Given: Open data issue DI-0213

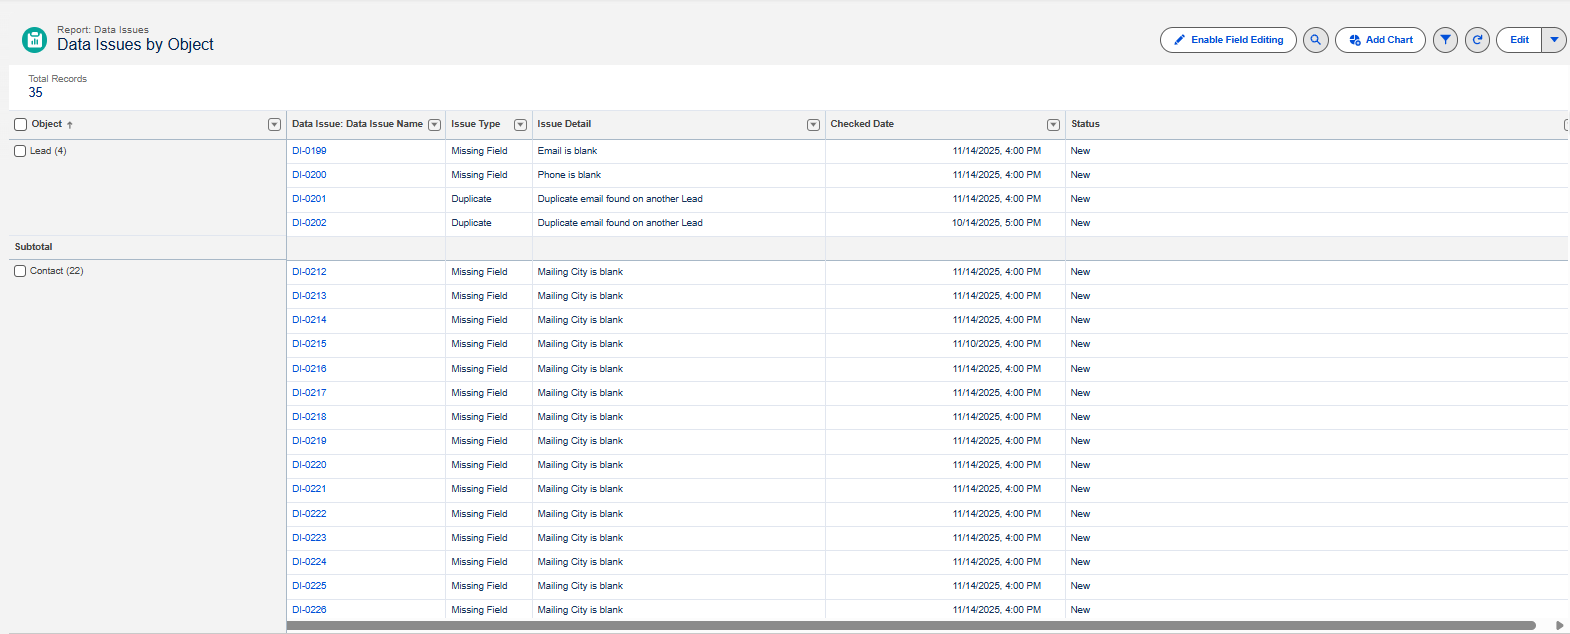Looking at the screenshot, I should click(x=309, y=296).
